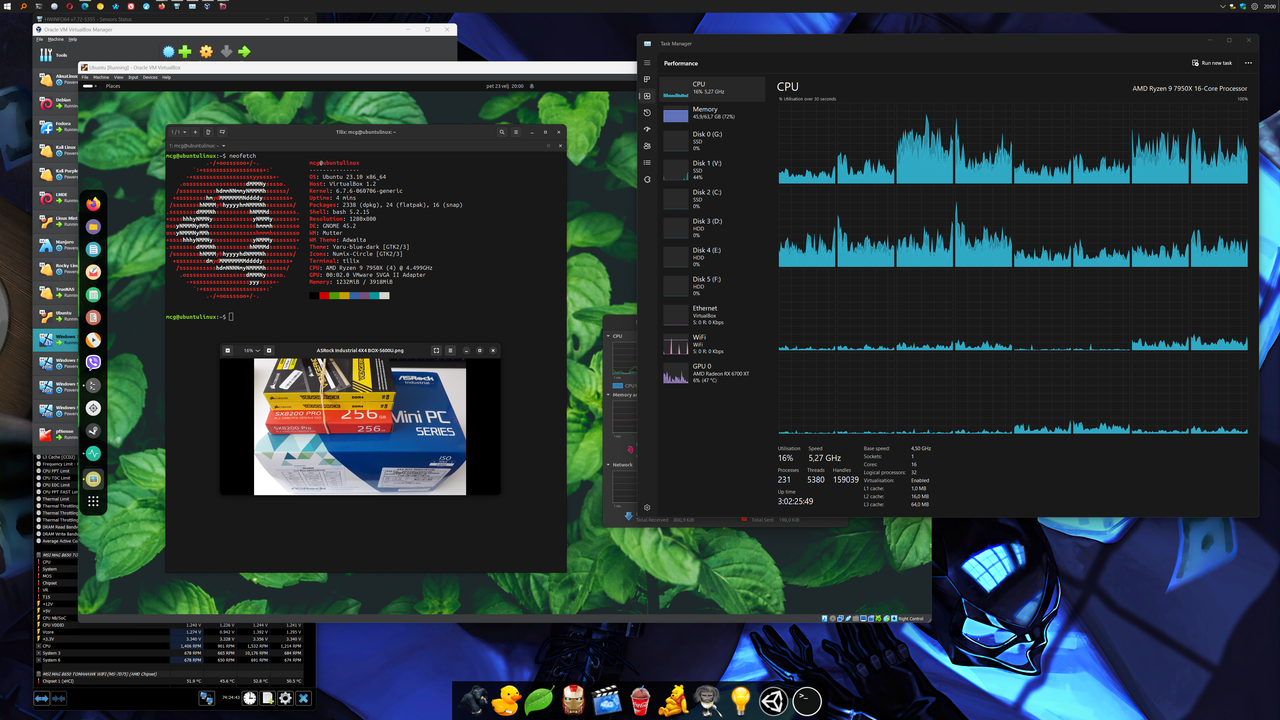1280x720 pixels.
Task: Select the Performance icon in Task Manager sidebar
Action: click(x=647, y=96)
